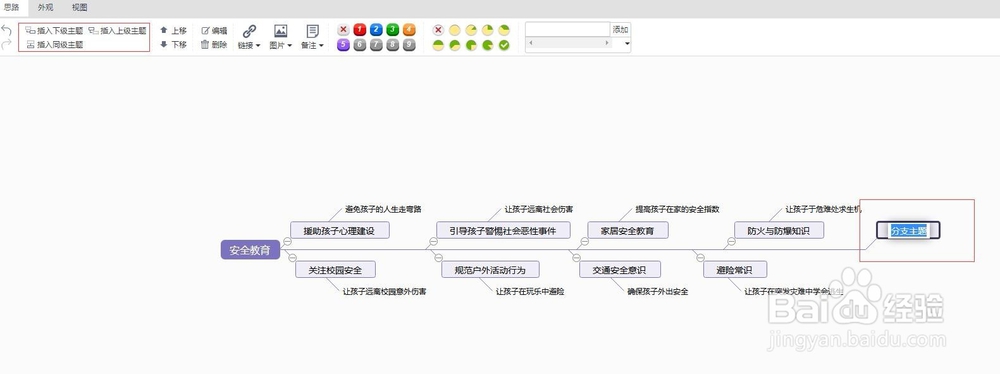This screenshot has height=374, width=1000.
Task: Set priority 4 orange badge
Action: click(x=409, y=30)
